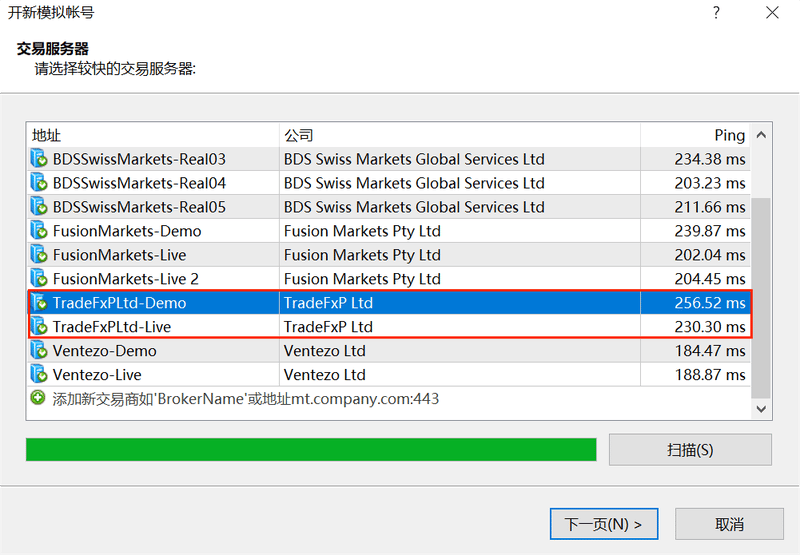Go to next page with 下一页(N)

(x=604, y=523)
